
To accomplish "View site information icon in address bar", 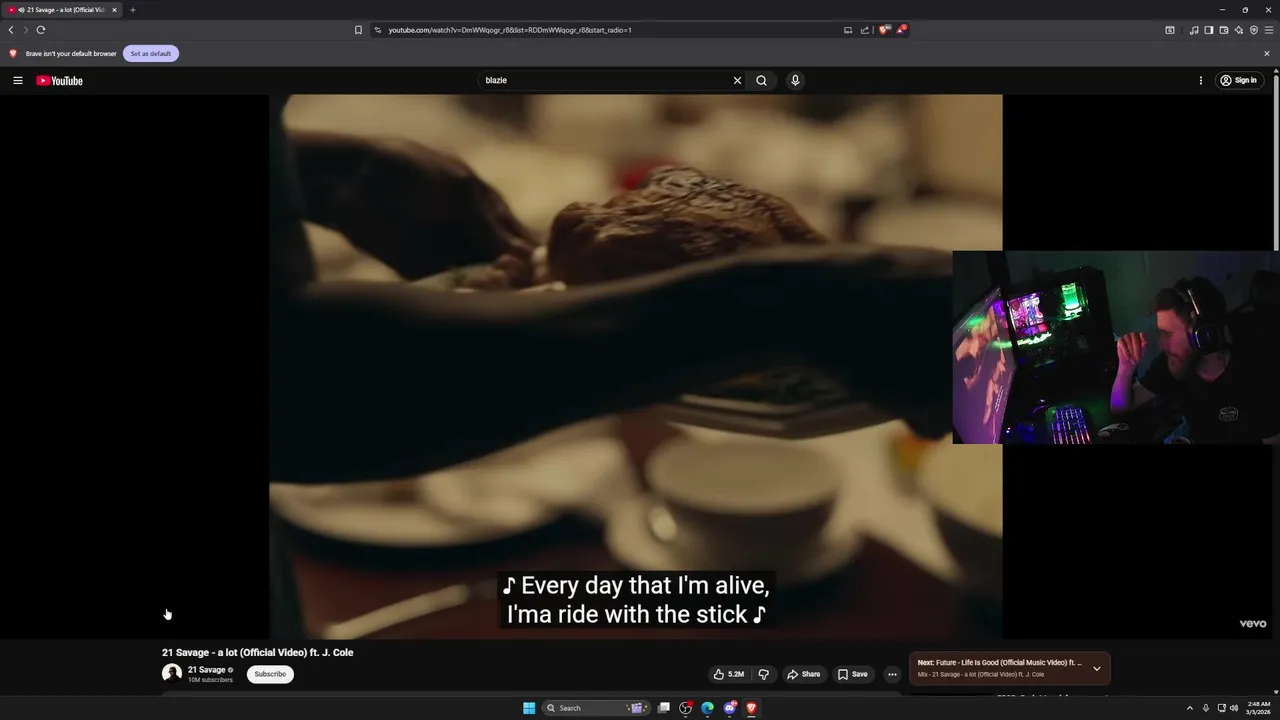I will coord(378,30).
